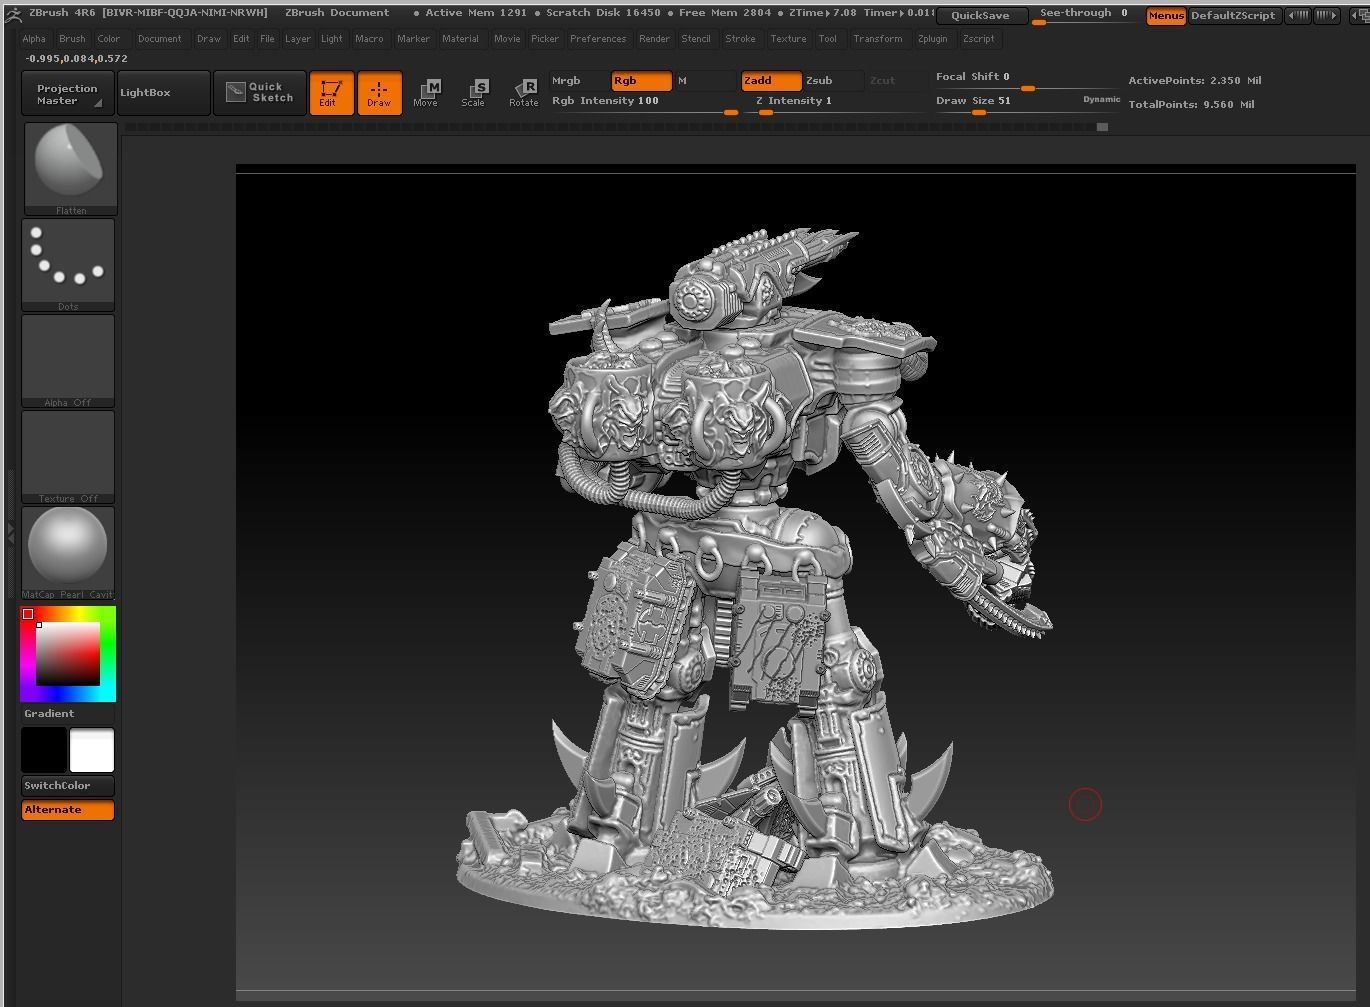The image size is (1370, 1007).
Task: Activate the Draw mode button
Action: coord(379,93)
